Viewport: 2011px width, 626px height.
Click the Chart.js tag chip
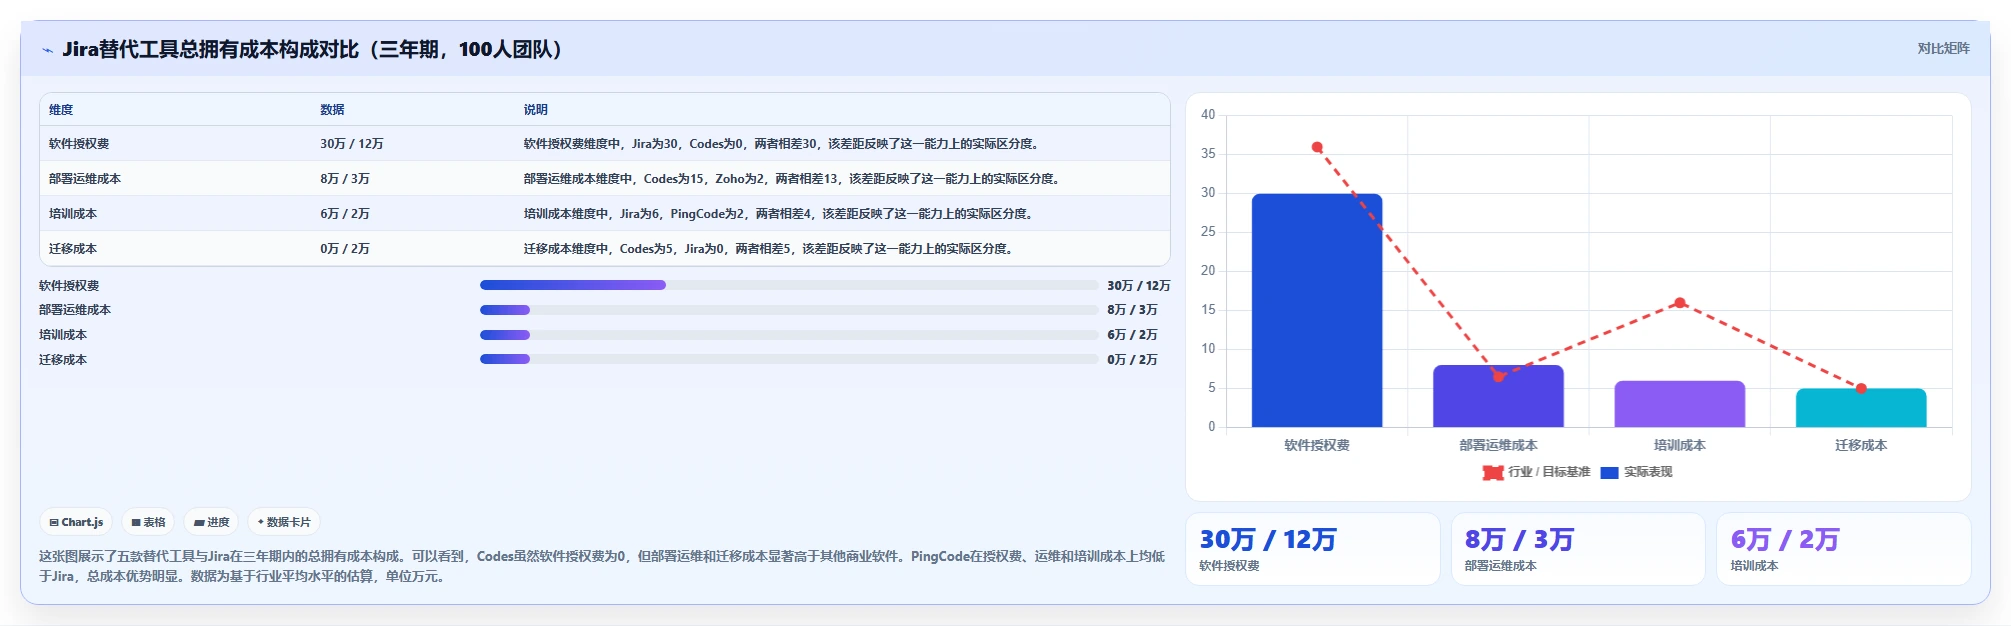(76, 522)
